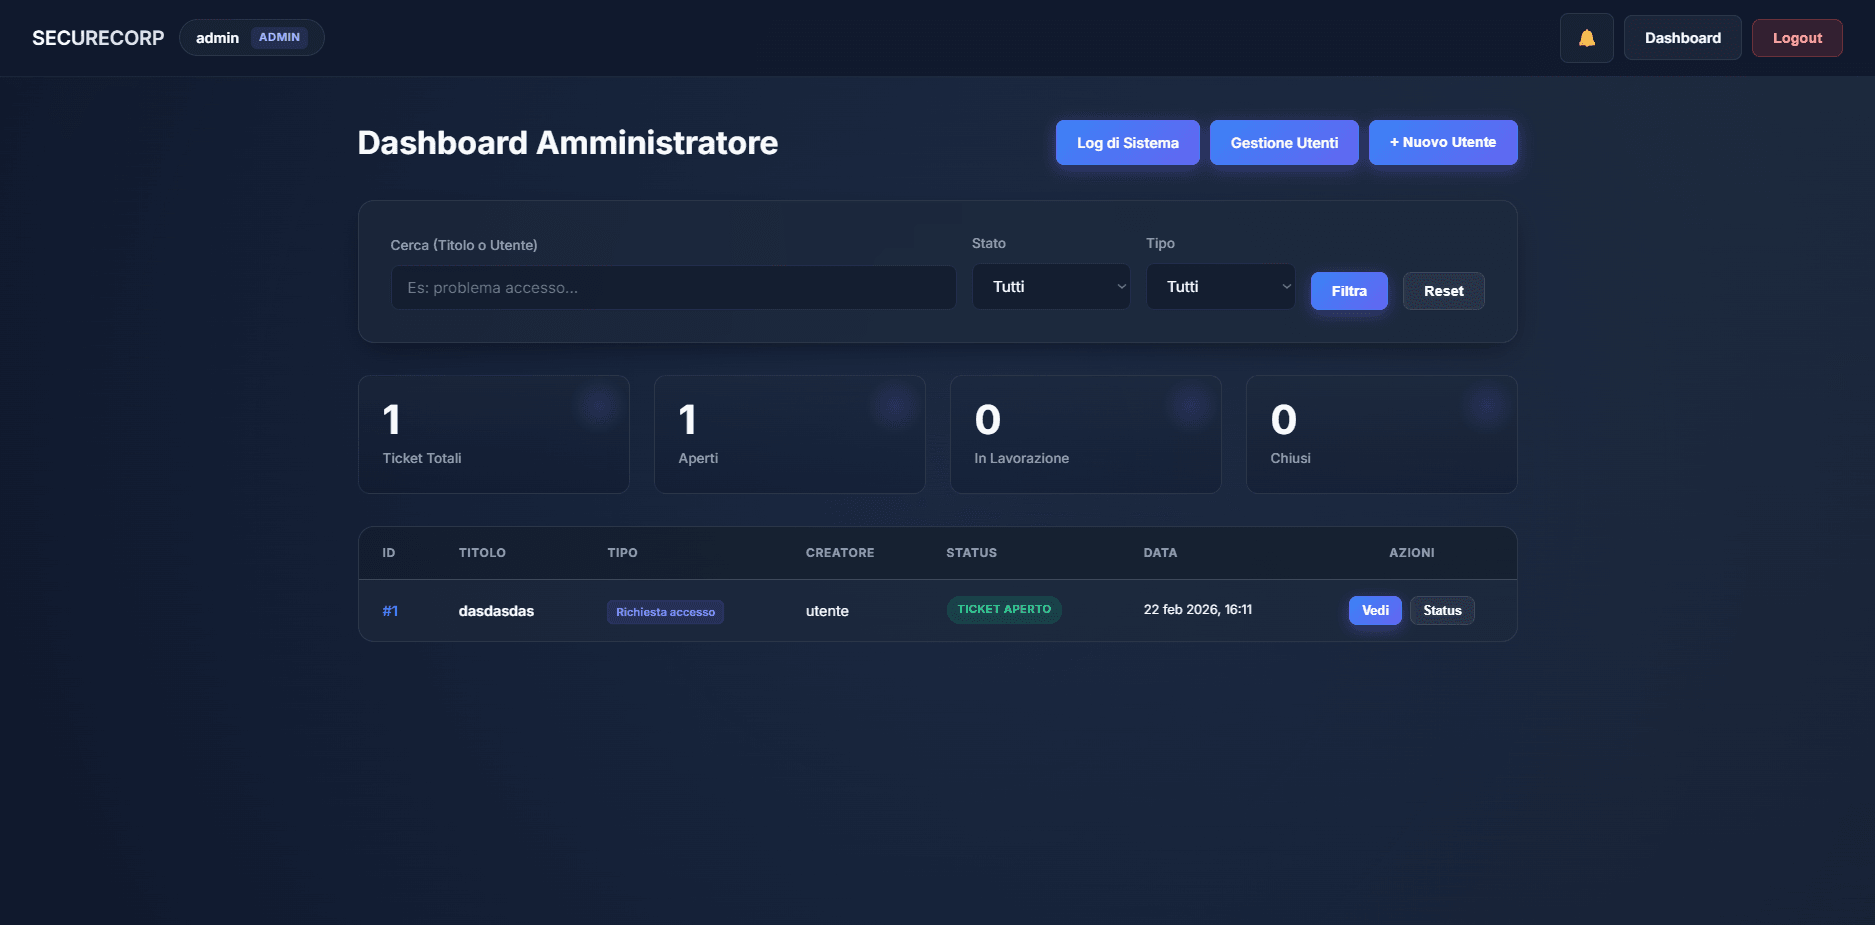The height and width of the screenshot is (925, 1875).
Task: Click the Dashboard button in the header
Action: pos(1682,38)
